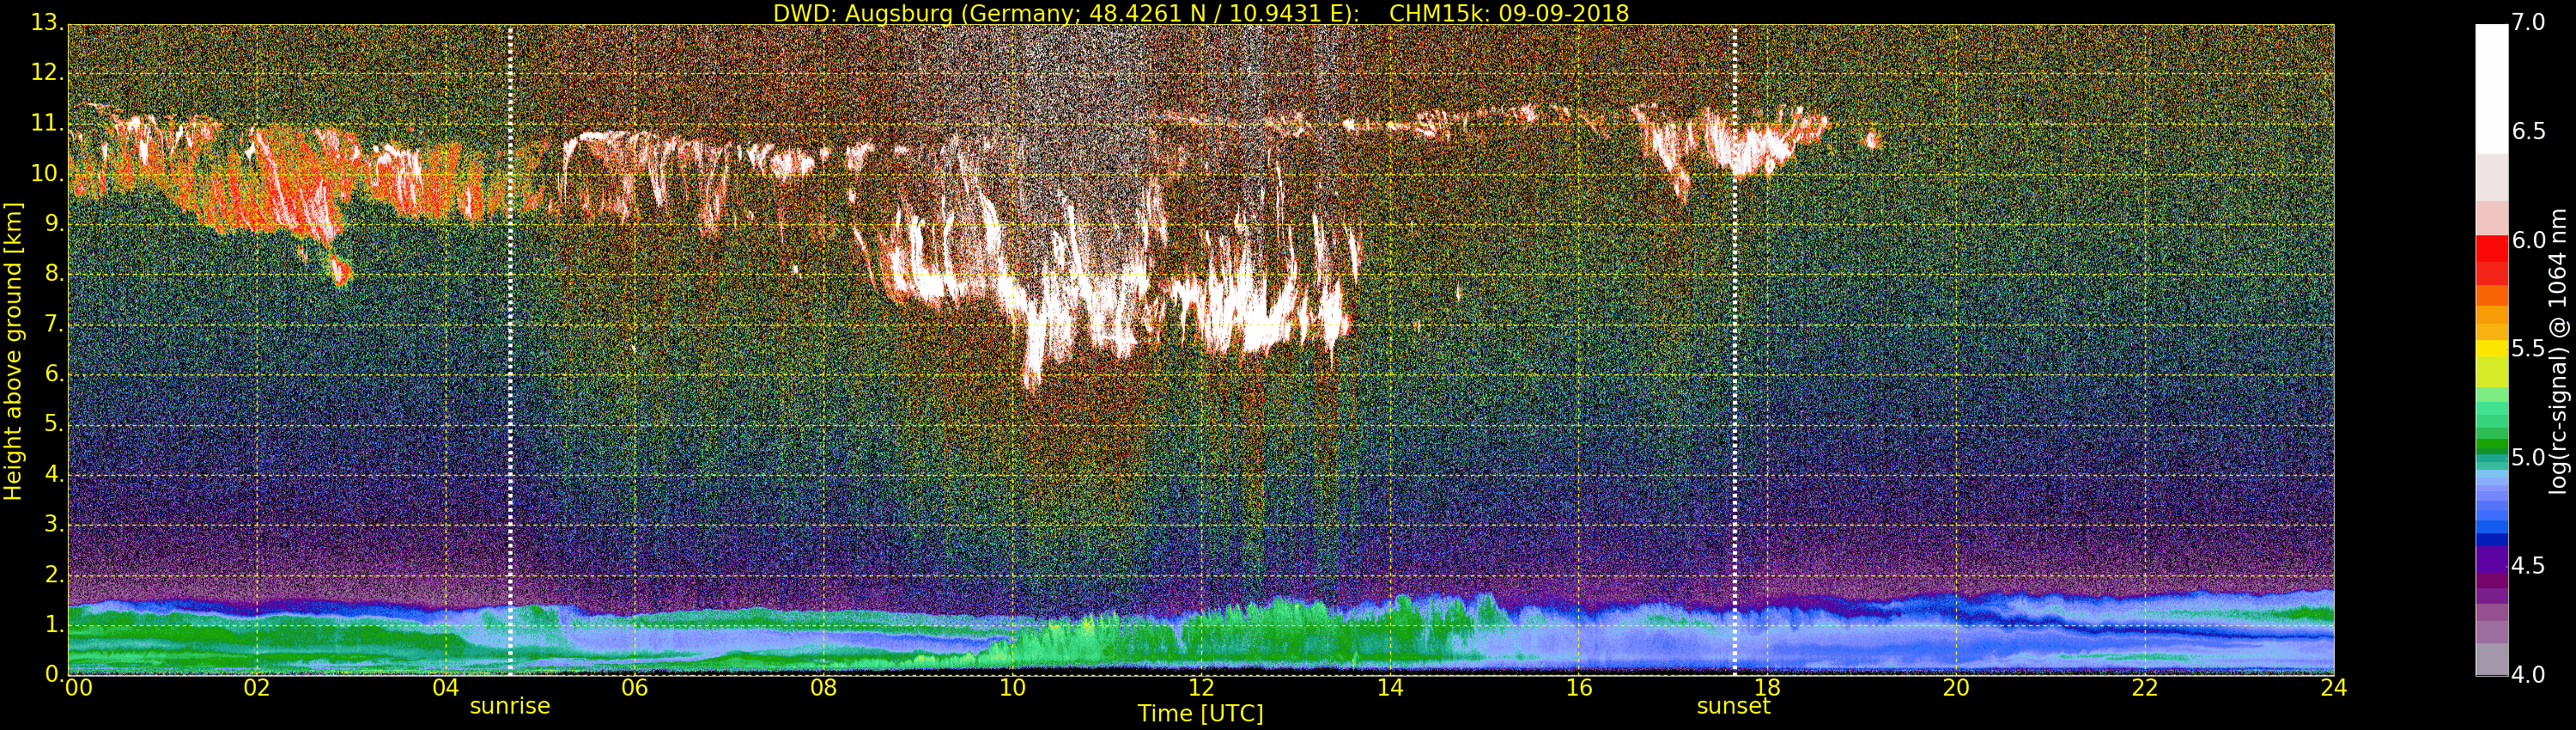Click time axis tick label '04'
Screen dimensions: 2576x730
point(446,688)
